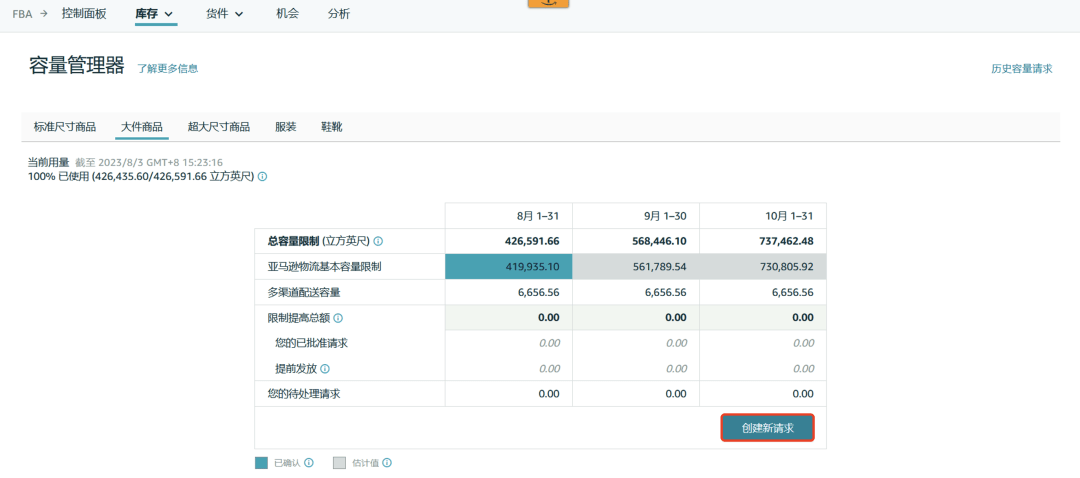Image resolution: width=1080 pixels, height=478 pixels.
Task: Click info icon beside 估计值 legend
Action: (388, 462)
